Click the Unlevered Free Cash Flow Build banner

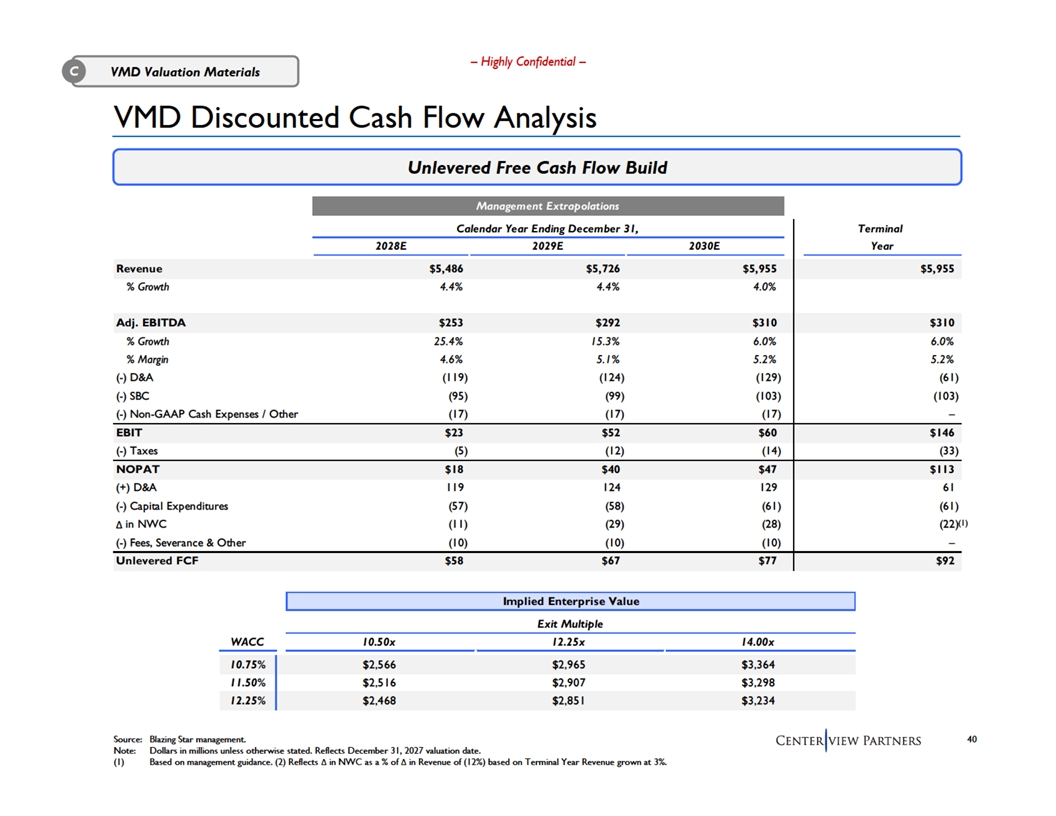tap(537, 167)
